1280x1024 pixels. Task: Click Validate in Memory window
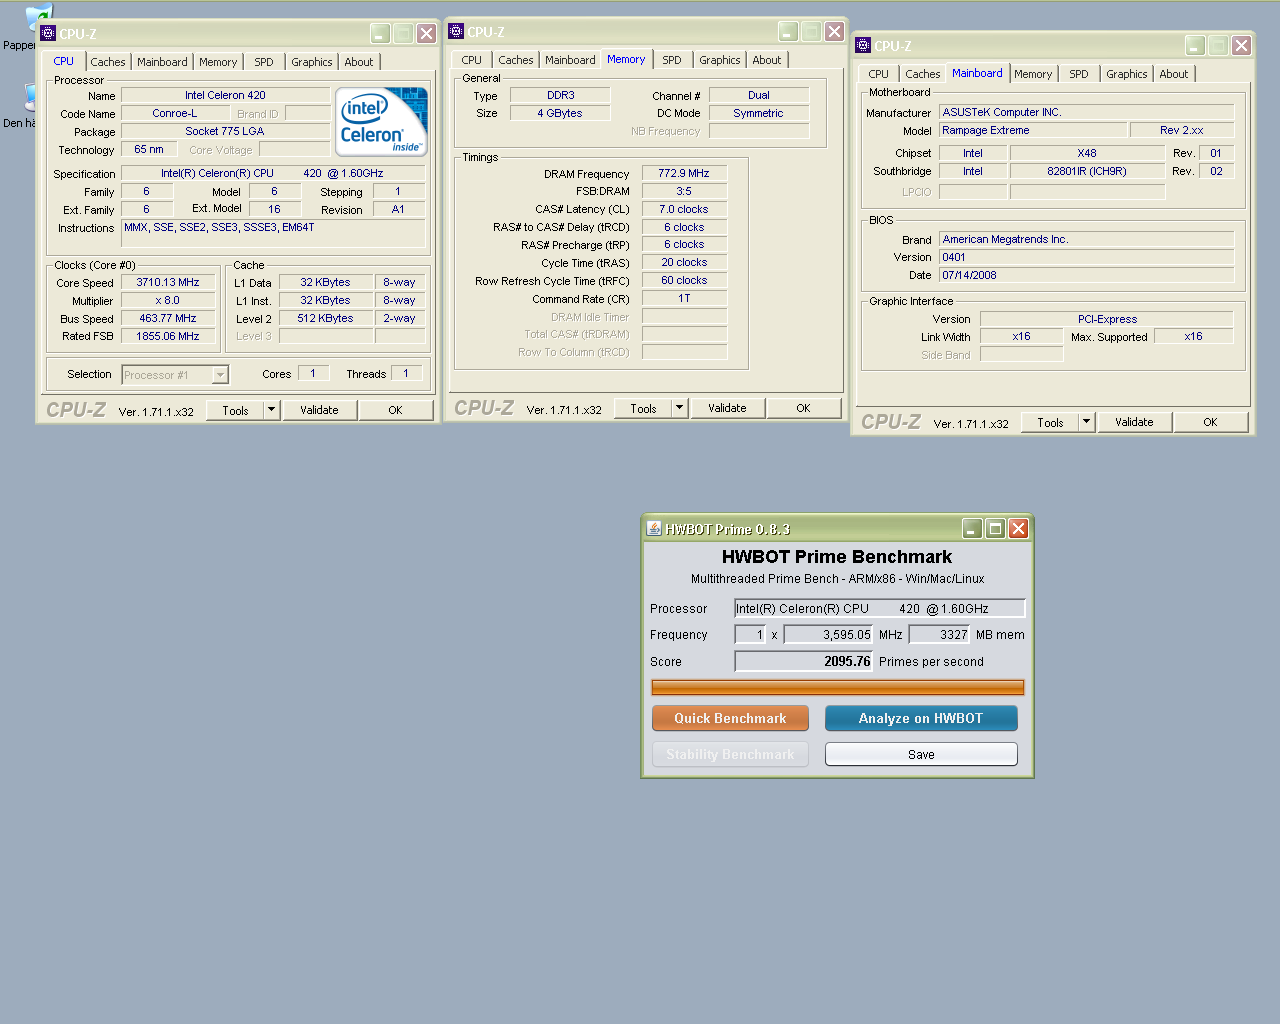tap(727, 408)
